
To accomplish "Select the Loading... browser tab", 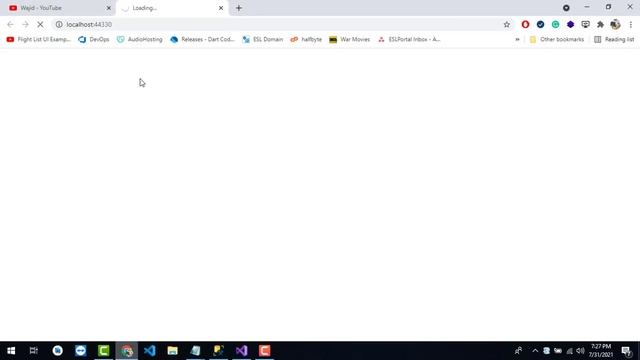I will click(x=171, y=8).
